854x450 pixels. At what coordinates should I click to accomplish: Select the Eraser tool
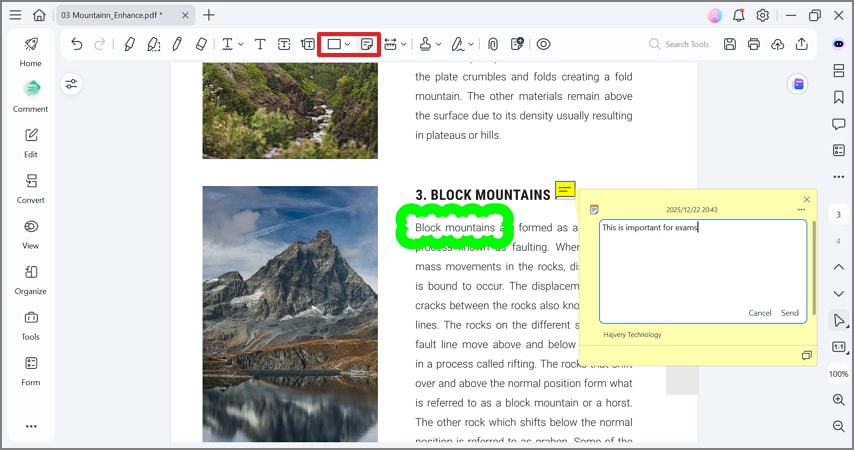(x=201, y=44)
